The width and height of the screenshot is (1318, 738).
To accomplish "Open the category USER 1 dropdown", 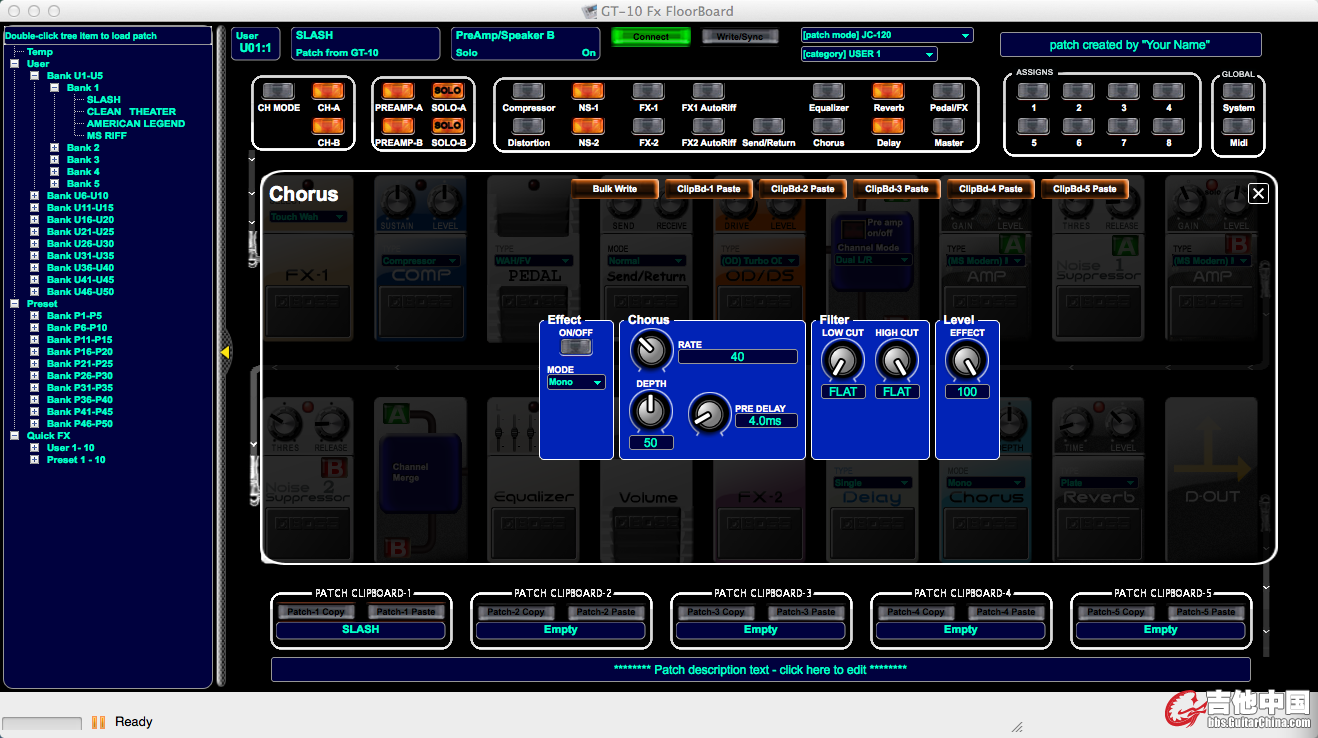I will click(869, 54).
